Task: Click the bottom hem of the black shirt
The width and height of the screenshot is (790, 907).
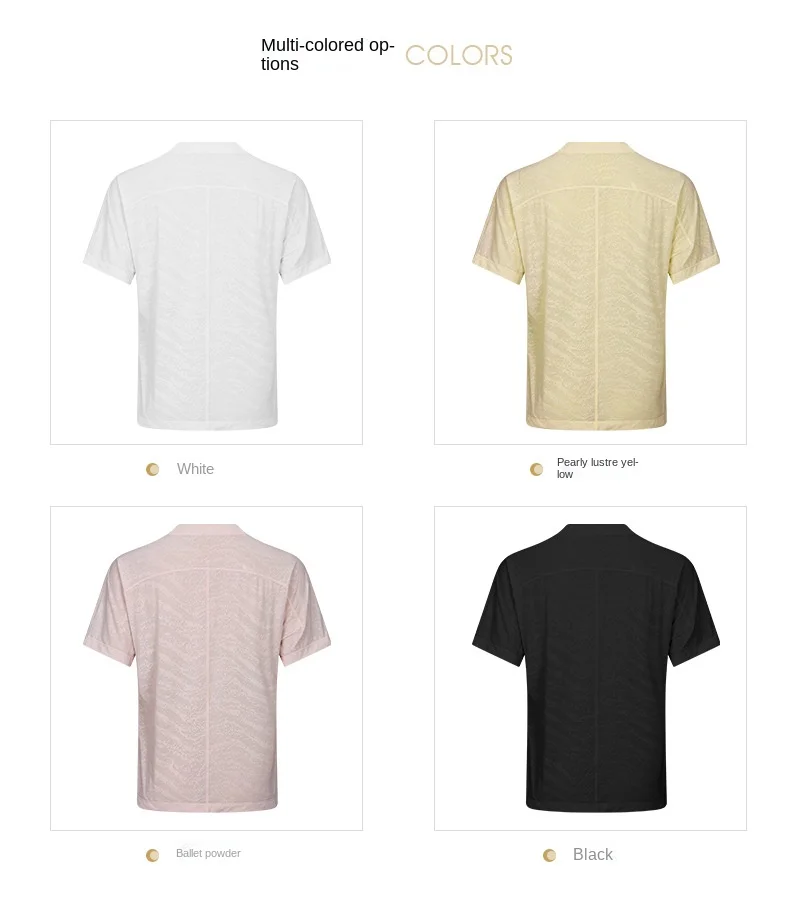Action: (x=596, y=805)
